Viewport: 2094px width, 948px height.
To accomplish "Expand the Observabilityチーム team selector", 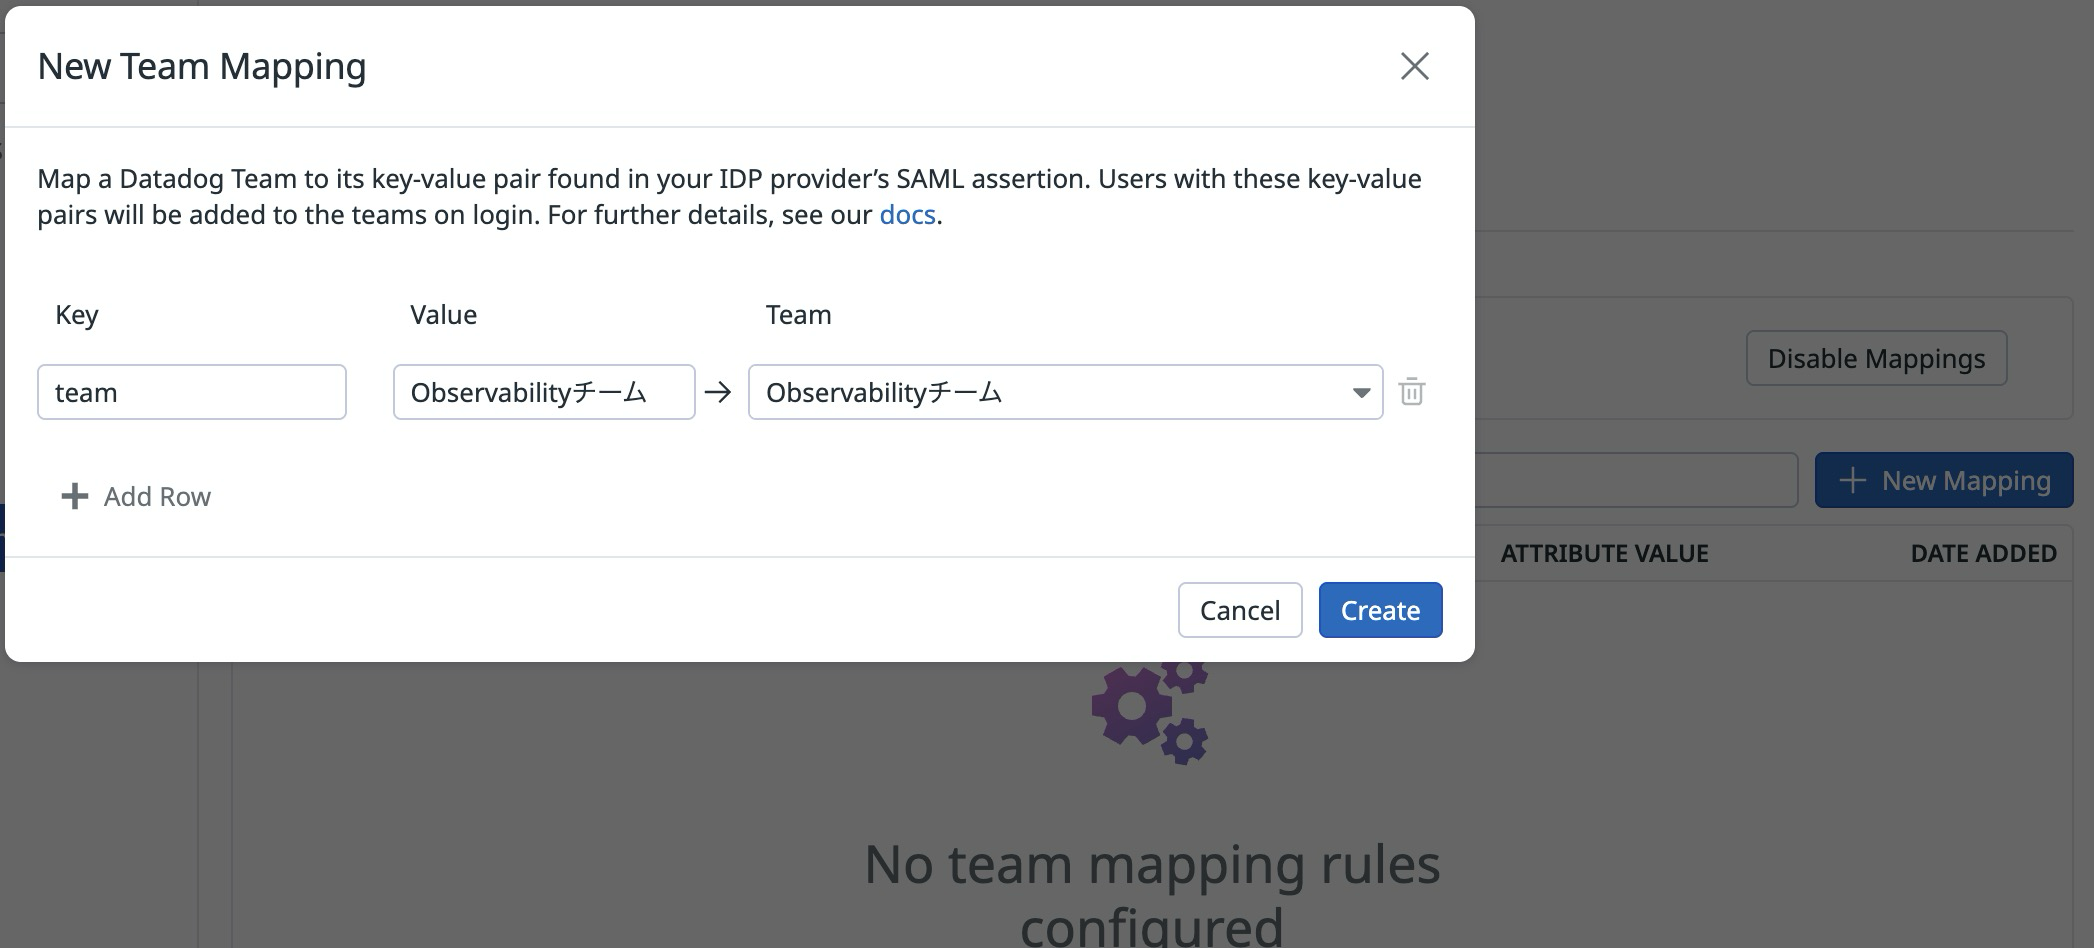I will coord(1065,392).
